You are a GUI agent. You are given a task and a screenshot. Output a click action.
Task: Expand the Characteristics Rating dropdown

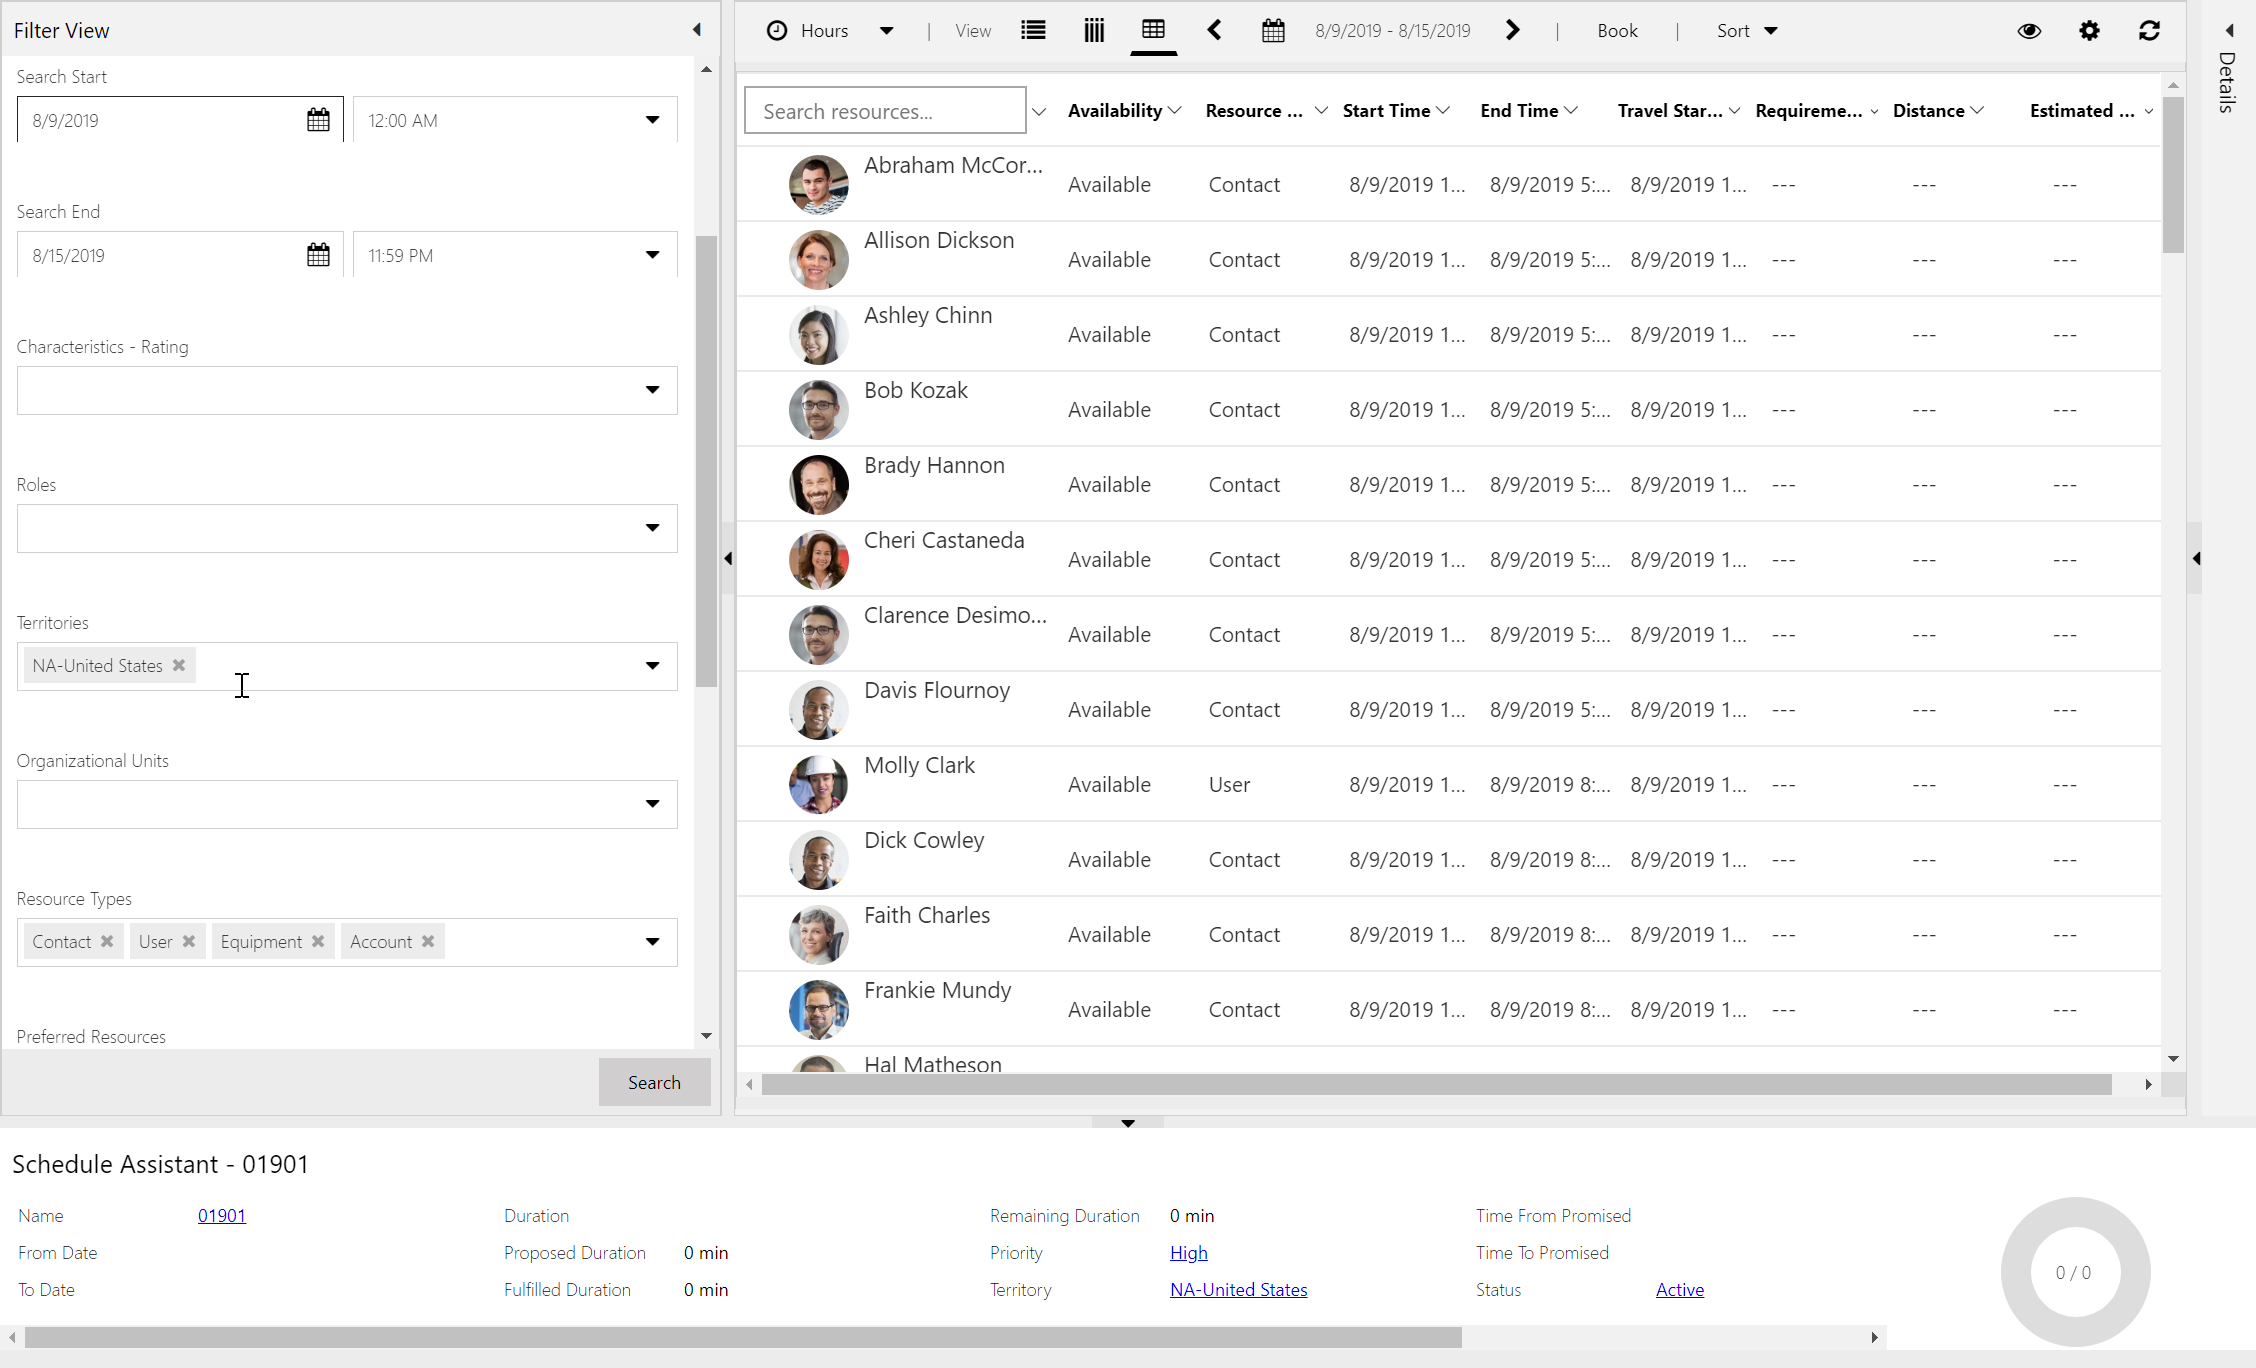(x=651, y=388)
